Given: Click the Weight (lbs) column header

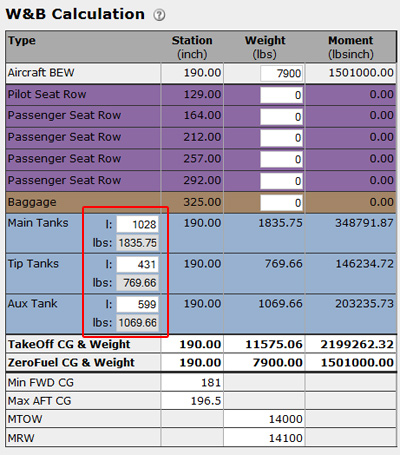Looking at the screenshot, I should 265,47.
